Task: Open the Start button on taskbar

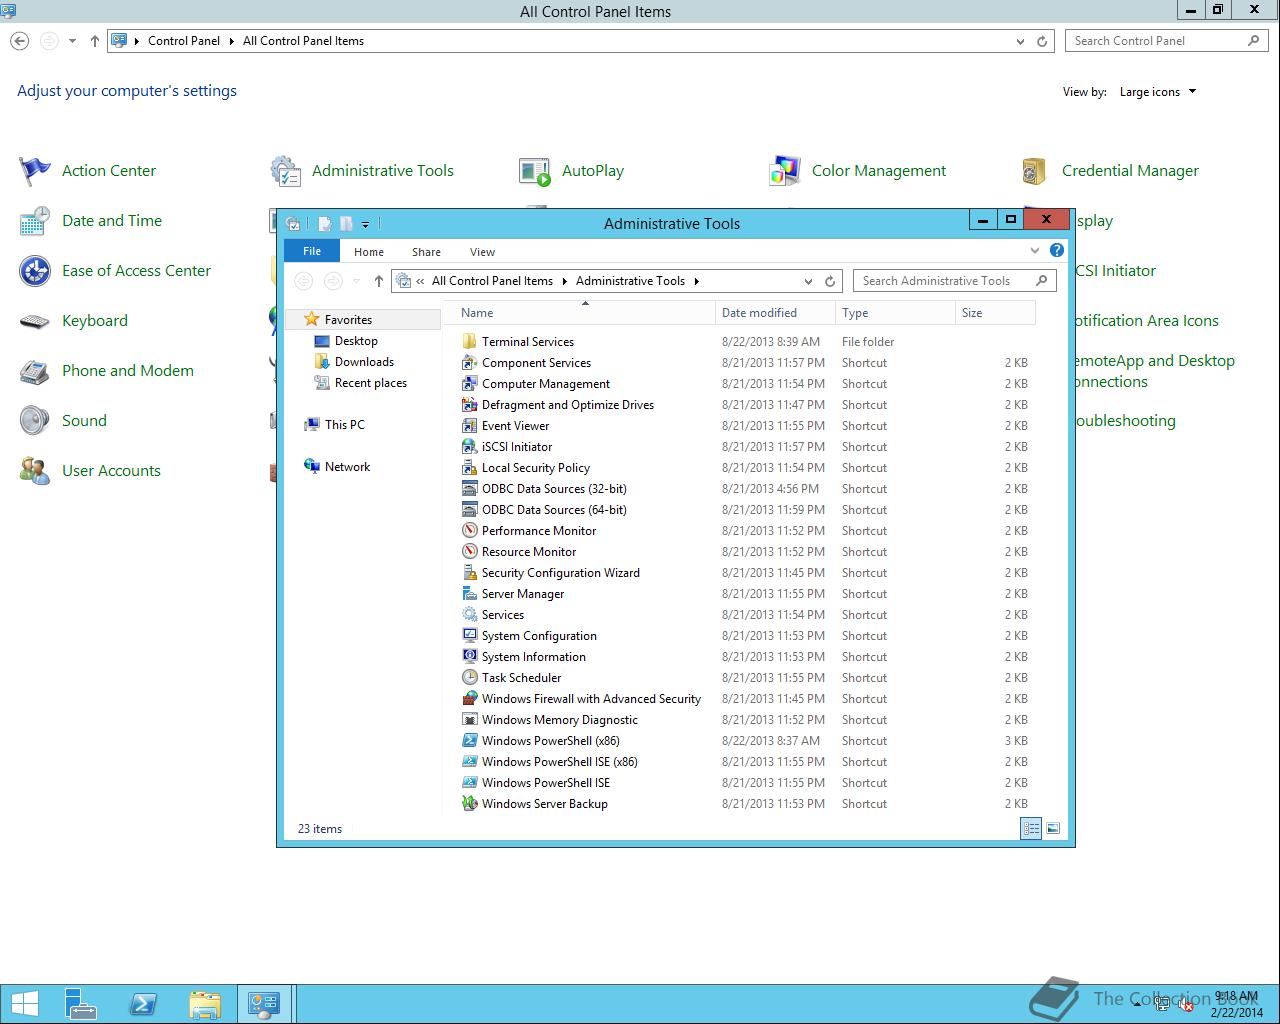Action: coord(24,1004)
